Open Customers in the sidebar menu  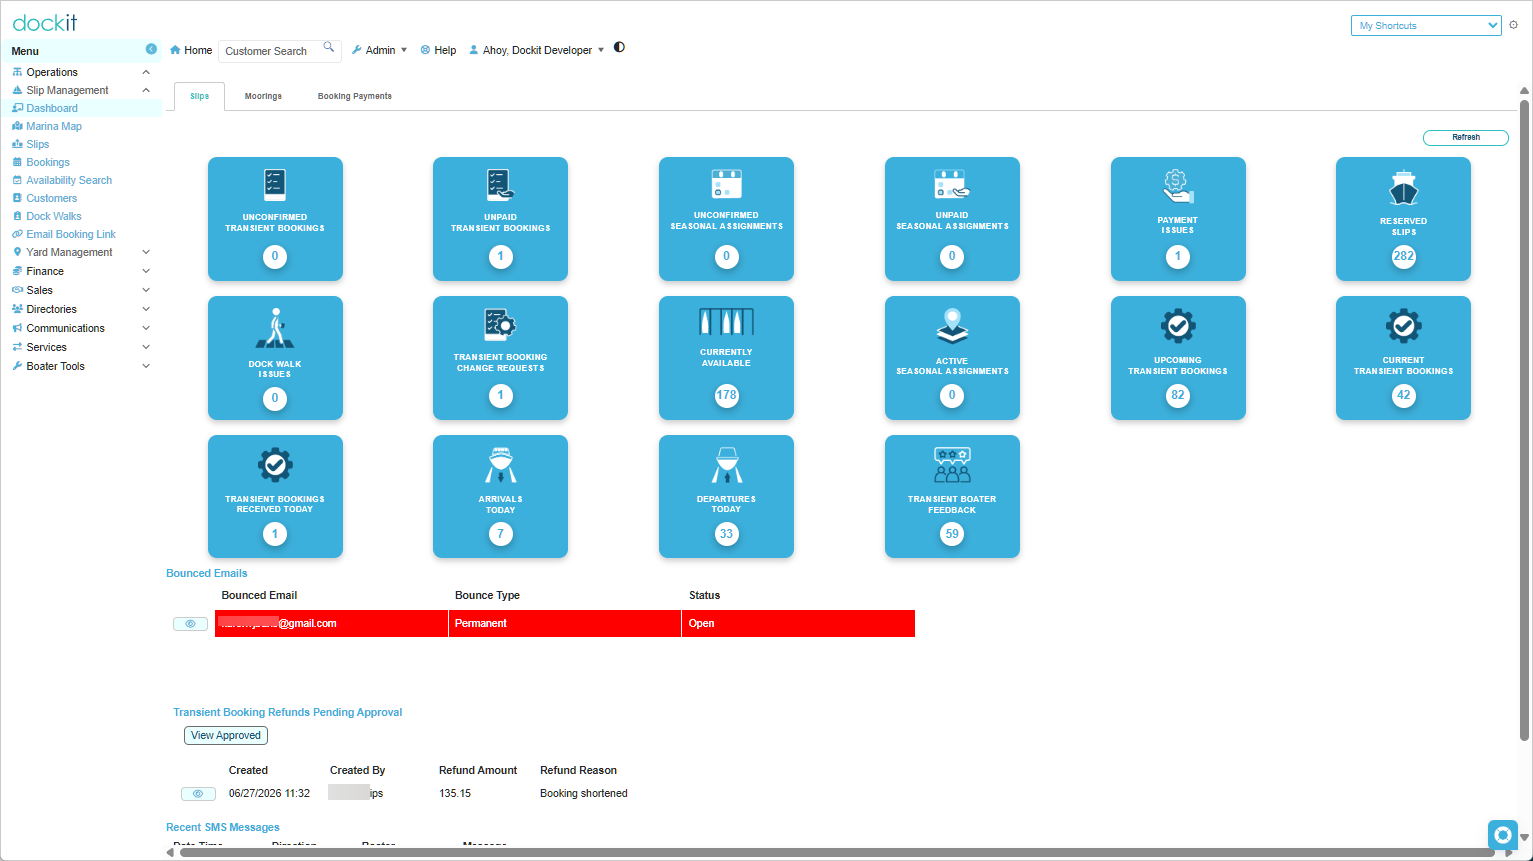tap(51, 198)
